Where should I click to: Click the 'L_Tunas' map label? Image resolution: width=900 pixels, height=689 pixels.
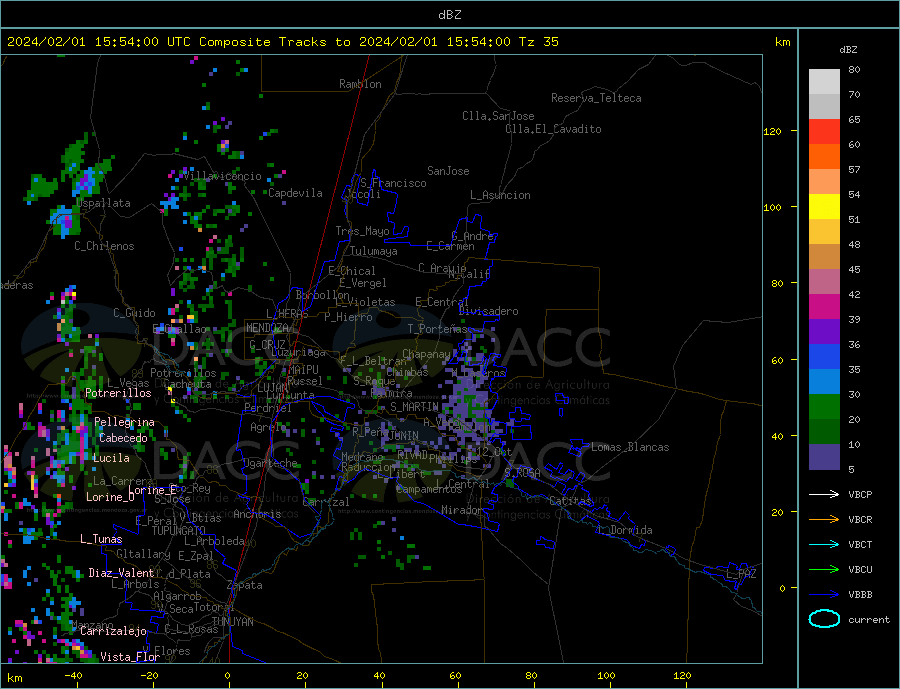coord(101,539)
